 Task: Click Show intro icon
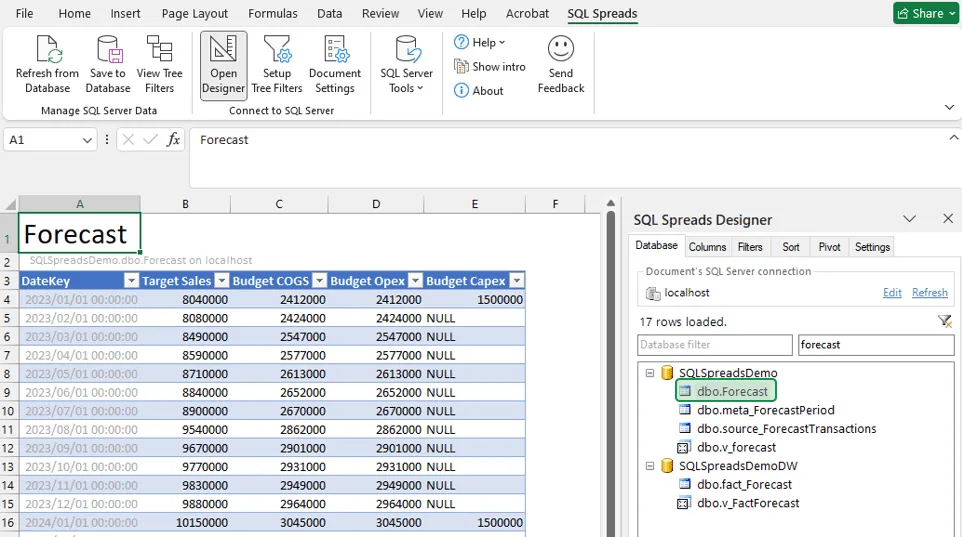tap(461, 67)
